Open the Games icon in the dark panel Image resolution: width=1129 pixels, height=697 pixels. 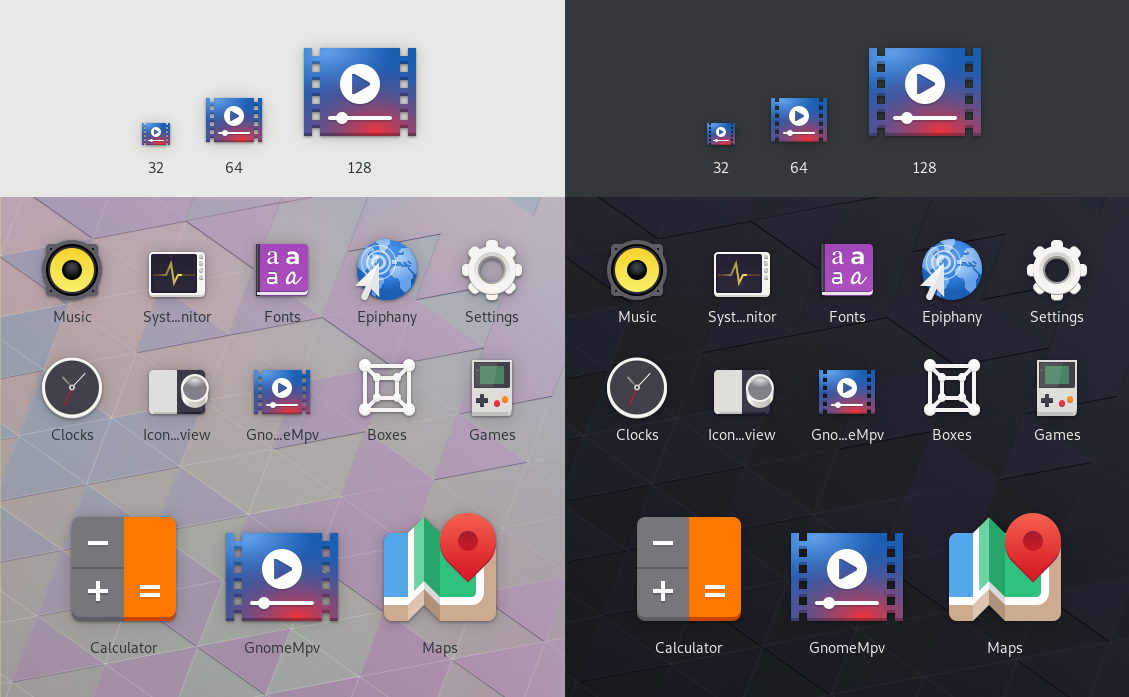(x=1056, y=388)
